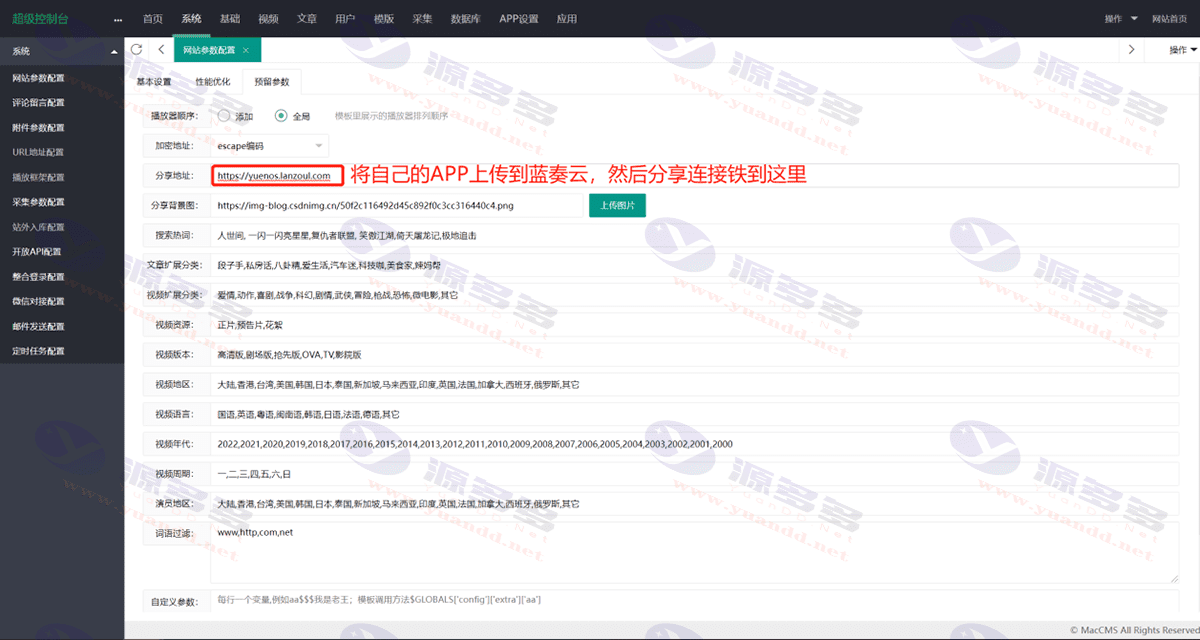Open 基础 in top navigation
Viewport: 1200px width, 640px height.
tap(230, 19)
